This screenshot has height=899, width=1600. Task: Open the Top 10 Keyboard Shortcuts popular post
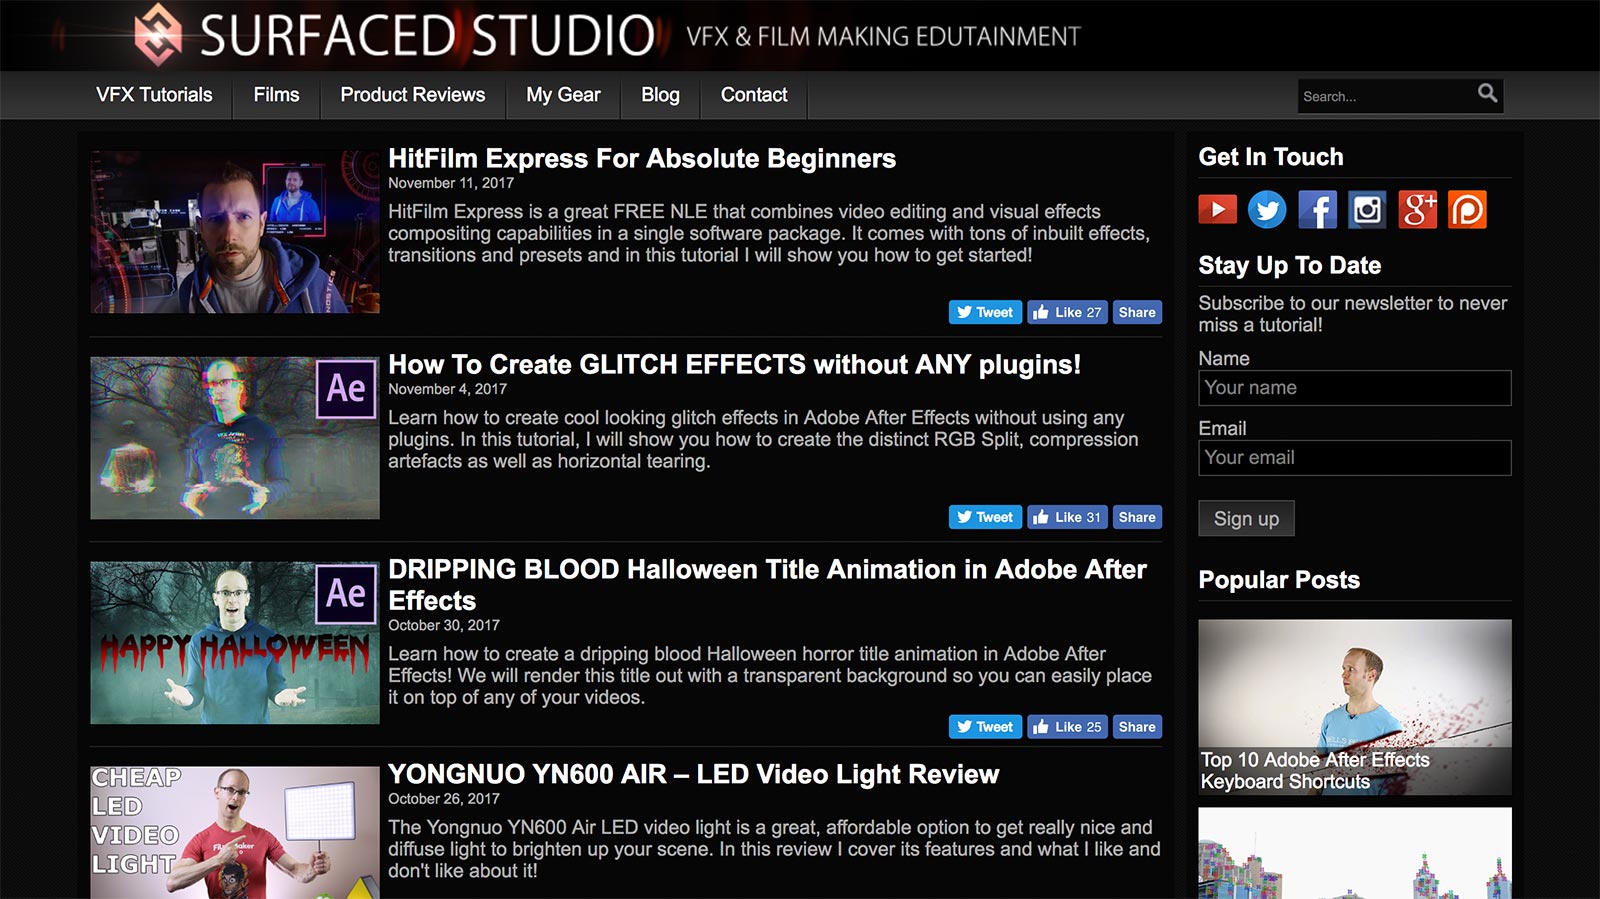point(1355,707)
